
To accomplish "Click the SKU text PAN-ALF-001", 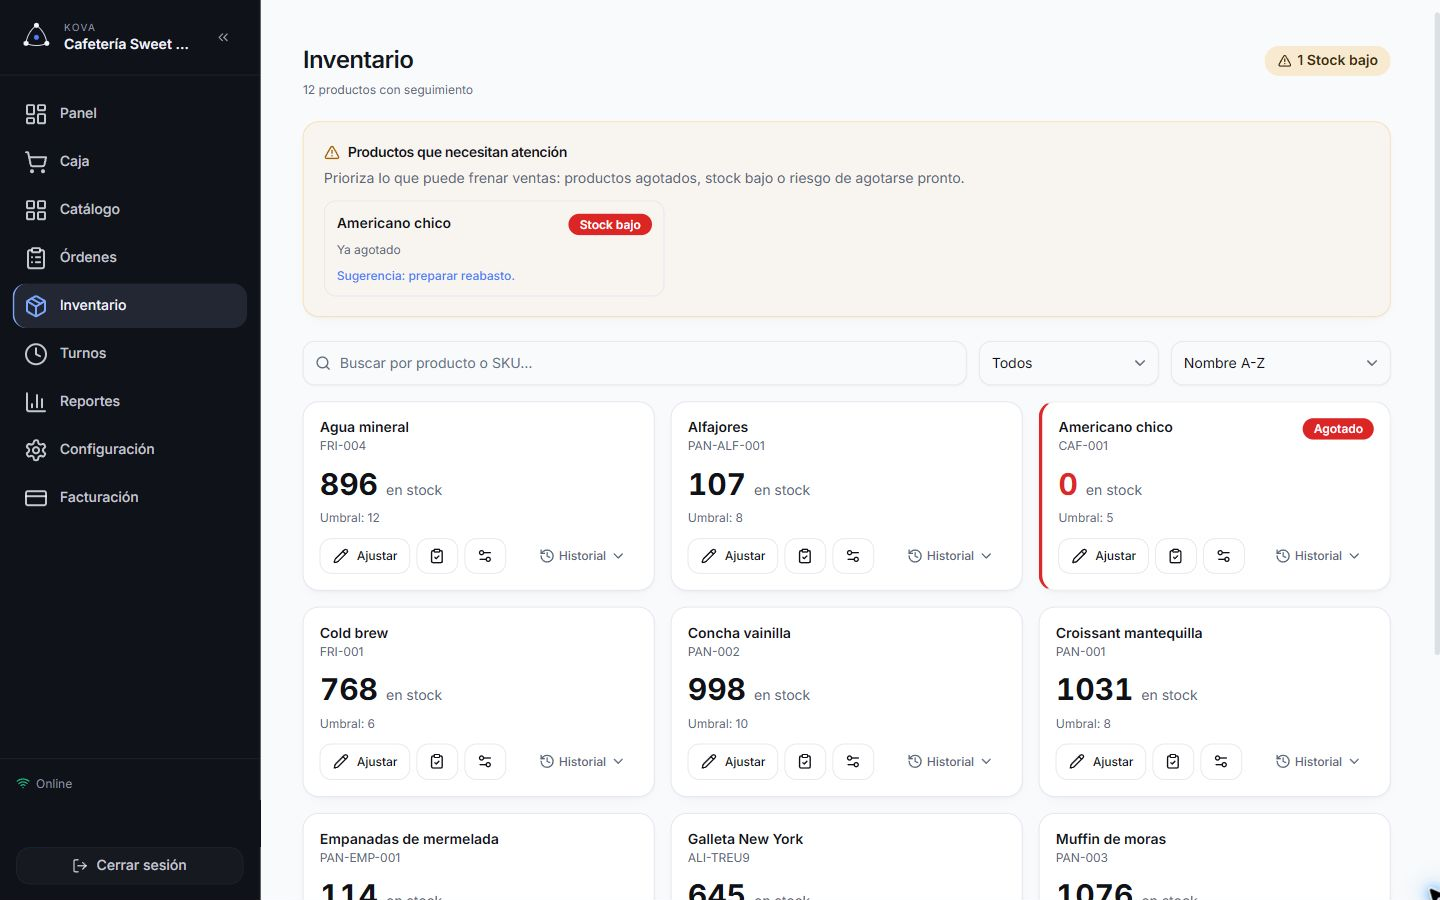I will coord(726,446).
